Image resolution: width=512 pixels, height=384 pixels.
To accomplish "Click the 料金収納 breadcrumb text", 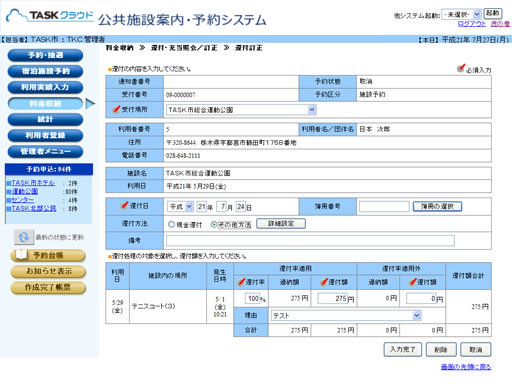I will point(119,48).
